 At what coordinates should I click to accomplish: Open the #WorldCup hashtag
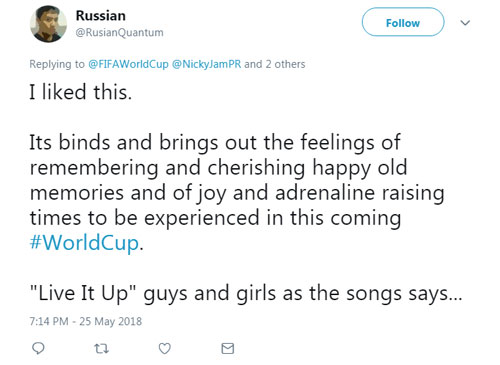[84, 243]
